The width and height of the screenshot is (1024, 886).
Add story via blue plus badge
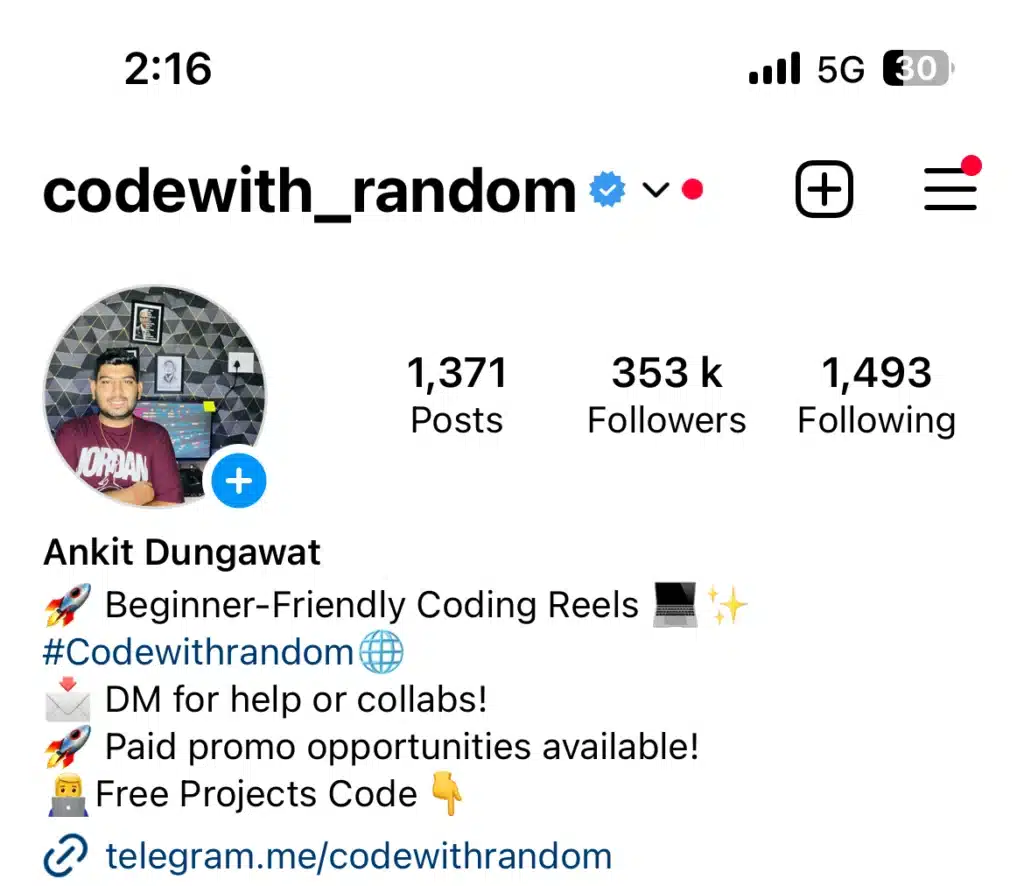click(238, 481)
